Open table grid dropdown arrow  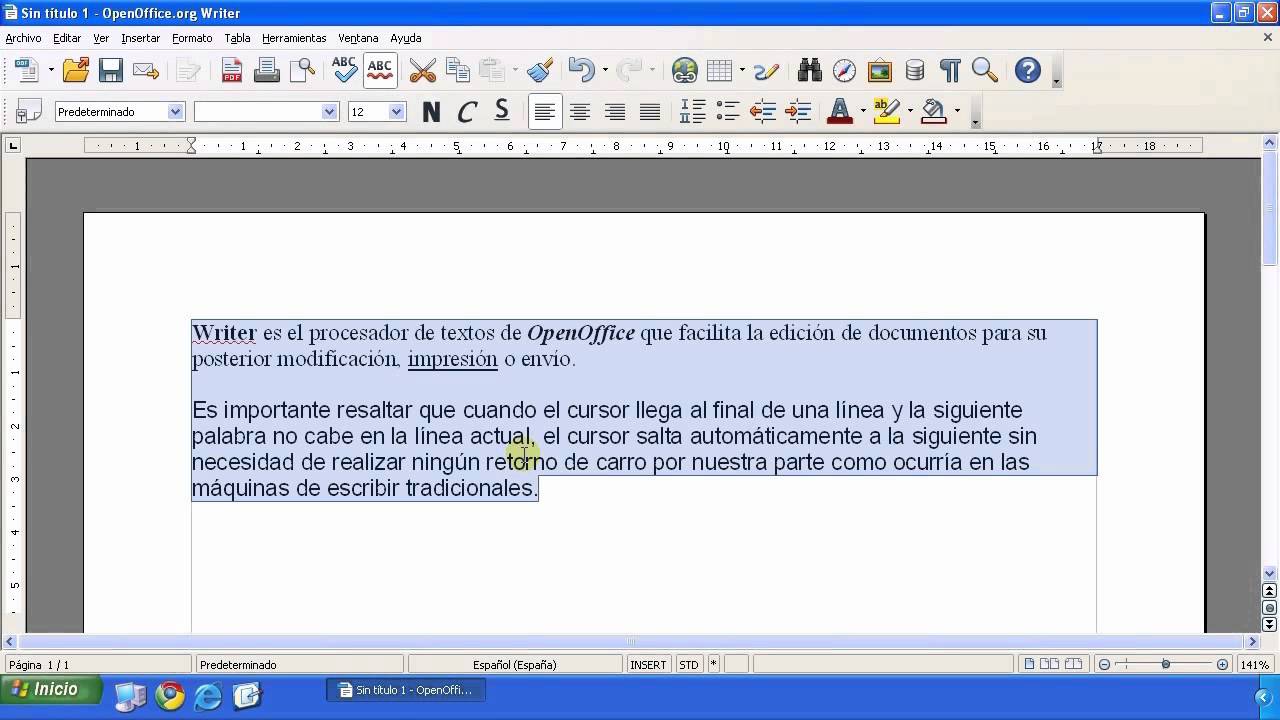click(742, 71)
